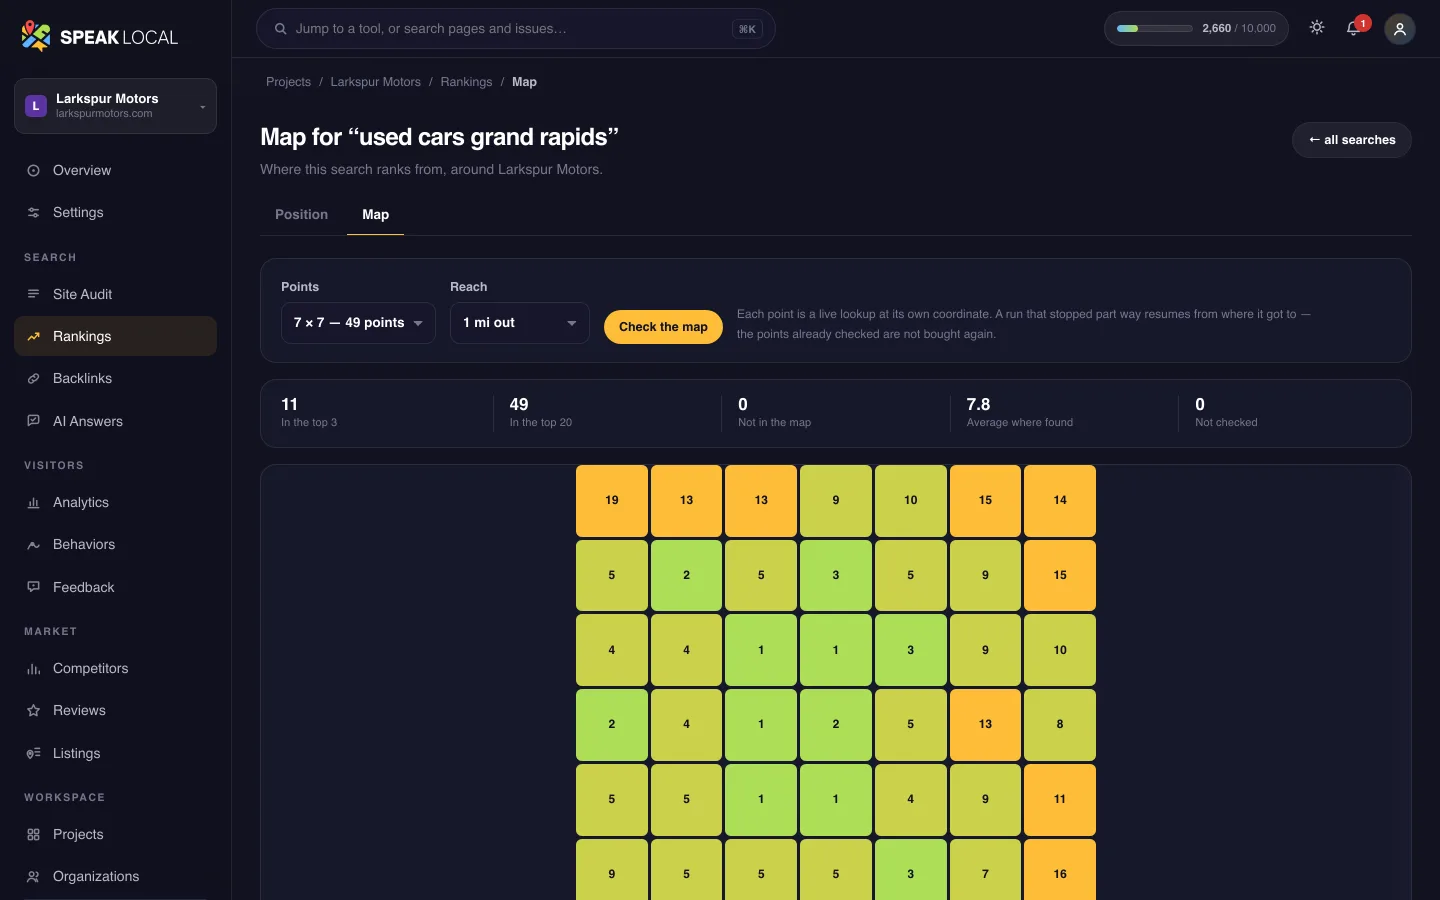Click the Competitors chart icon
1440x900 pixels.
(33, 669)
